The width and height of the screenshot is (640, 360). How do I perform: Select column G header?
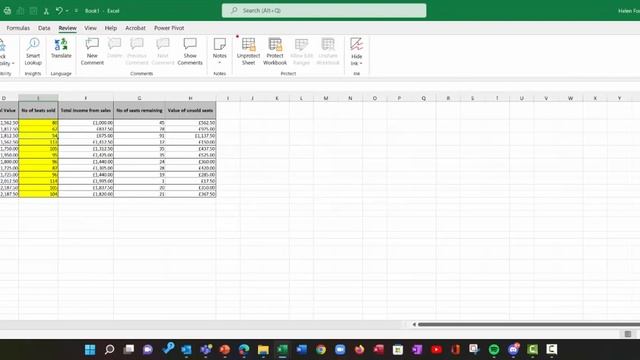pyautogui.click(x=139, y=98)
